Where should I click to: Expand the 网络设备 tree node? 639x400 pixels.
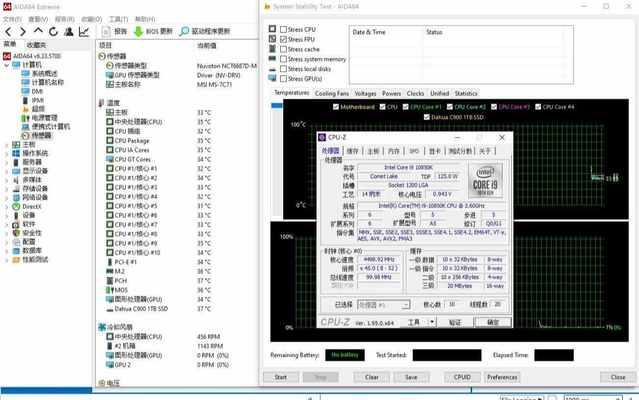point(7,198)
